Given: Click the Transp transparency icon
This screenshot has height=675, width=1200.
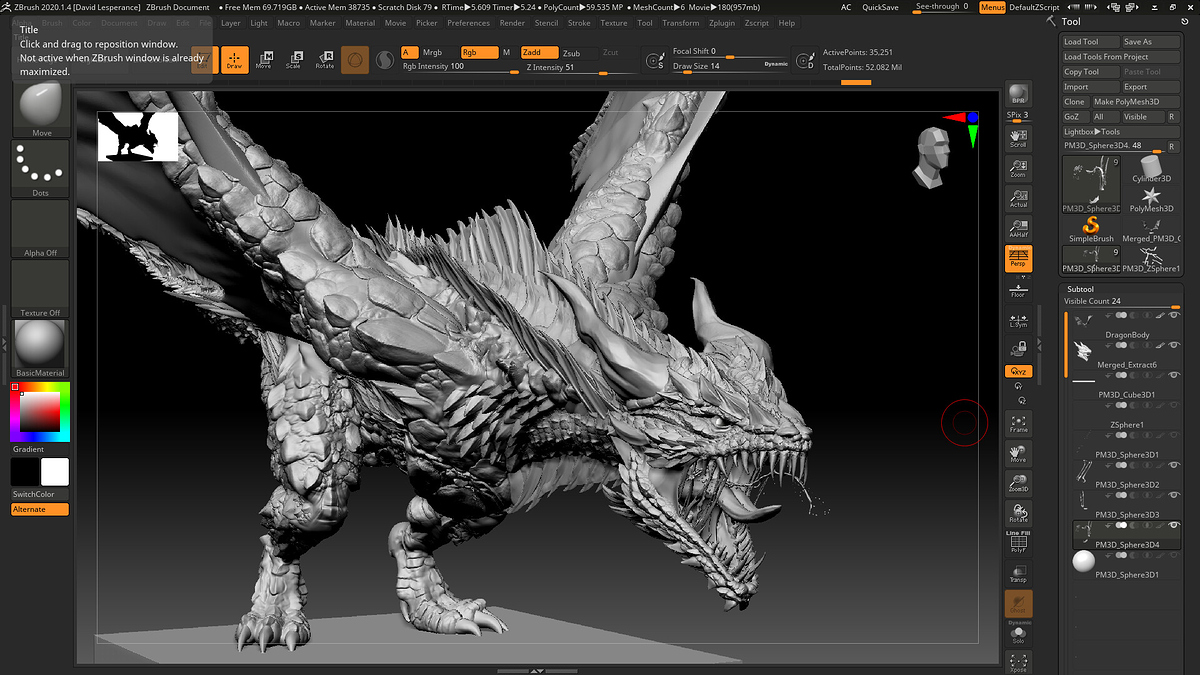Looking at the screenshot, I should pos(1018,573).
